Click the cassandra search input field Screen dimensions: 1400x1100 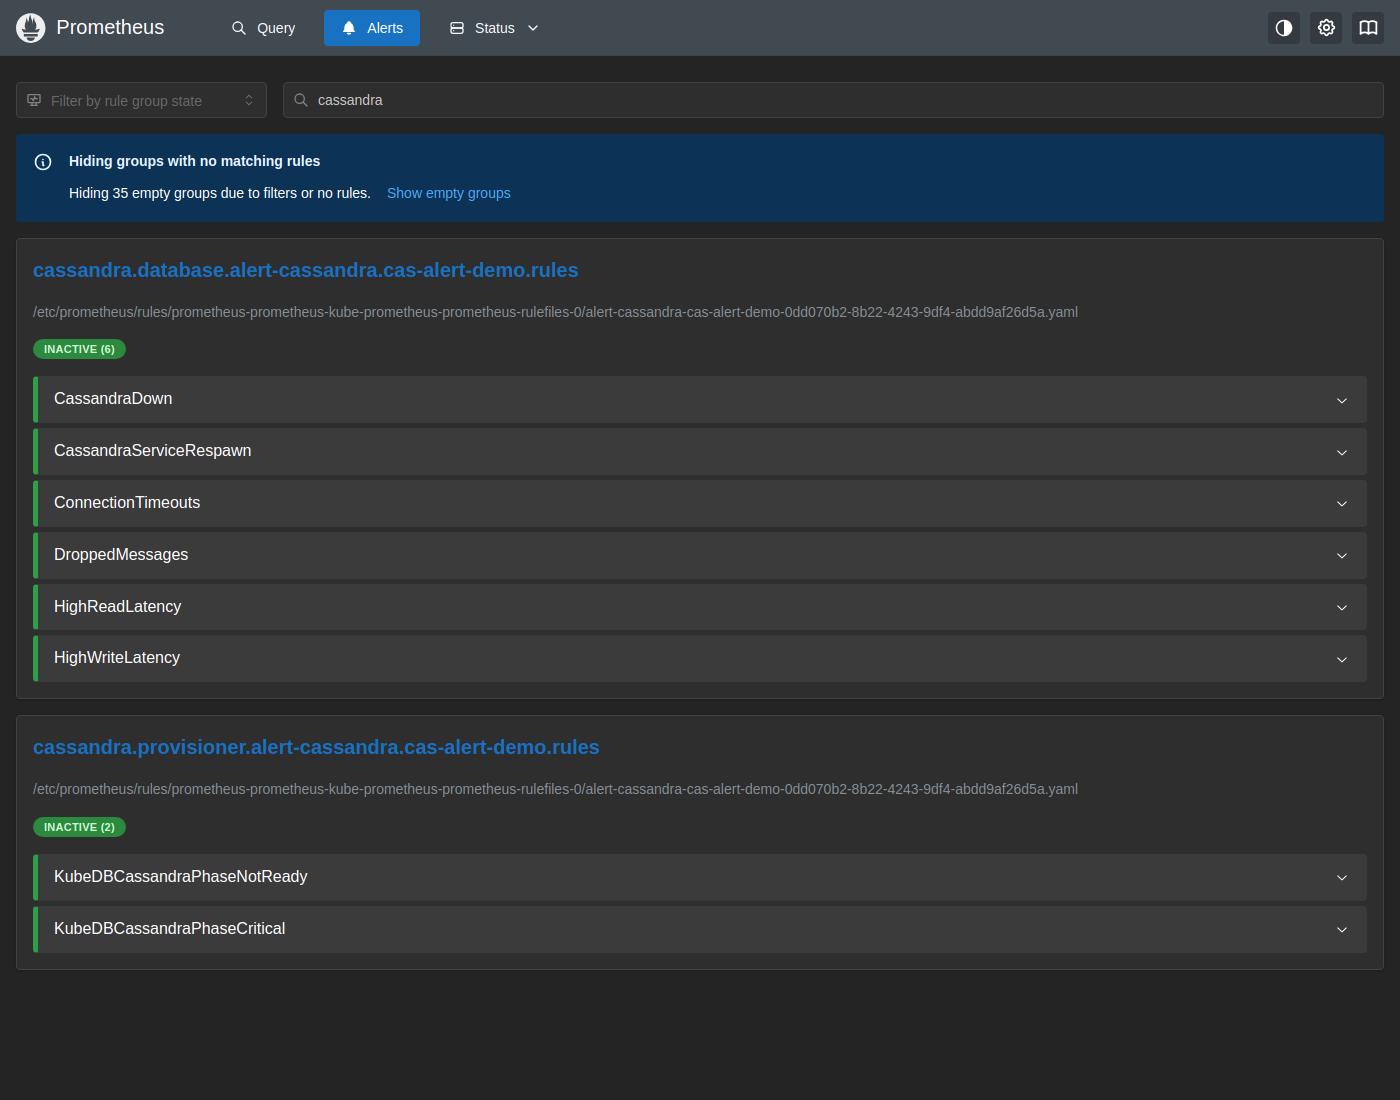point(833,100)
